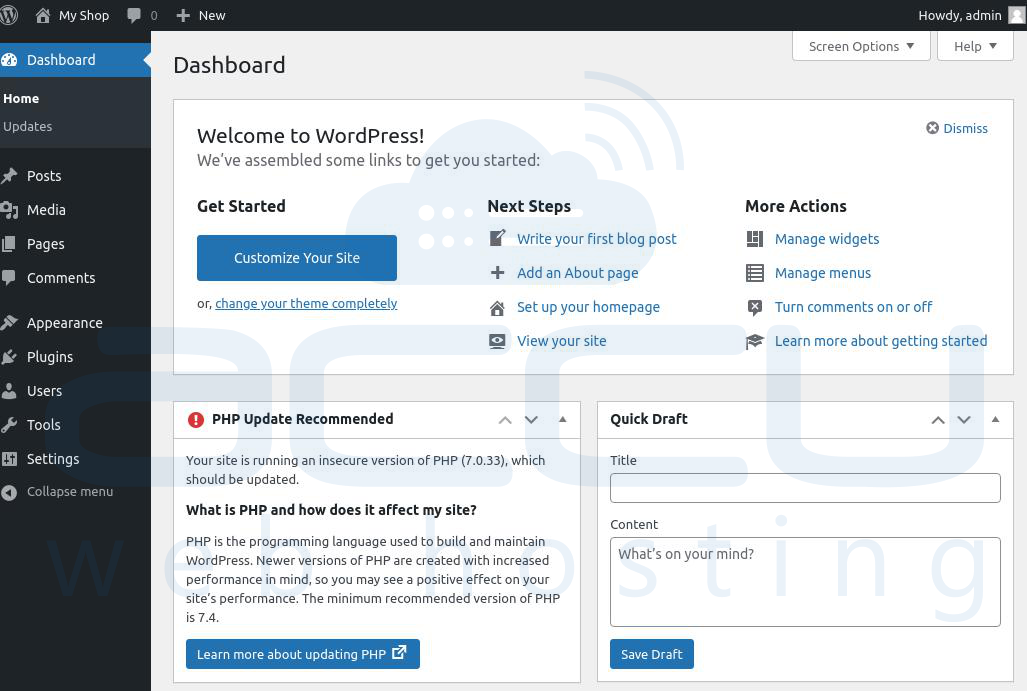Open the Help dropdown tab
This screenshot has width=1027, height=691.
click(x=975, y=47)
